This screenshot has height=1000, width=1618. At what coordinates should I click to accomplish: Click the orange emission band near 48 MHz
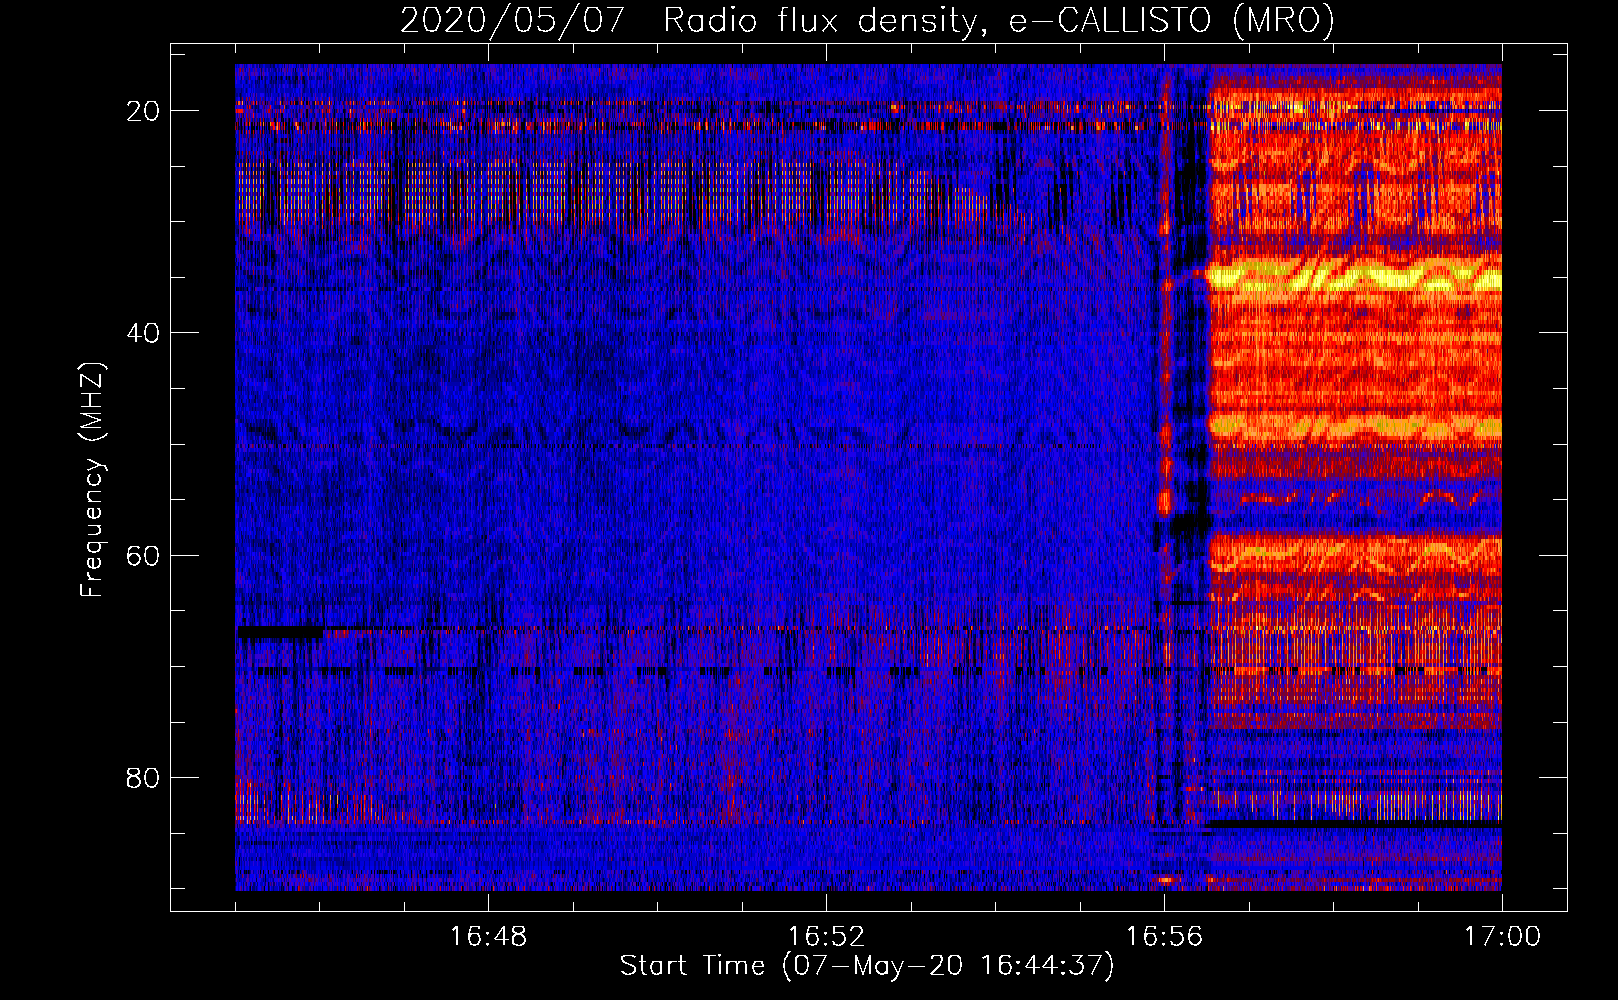coord(1355,427)
